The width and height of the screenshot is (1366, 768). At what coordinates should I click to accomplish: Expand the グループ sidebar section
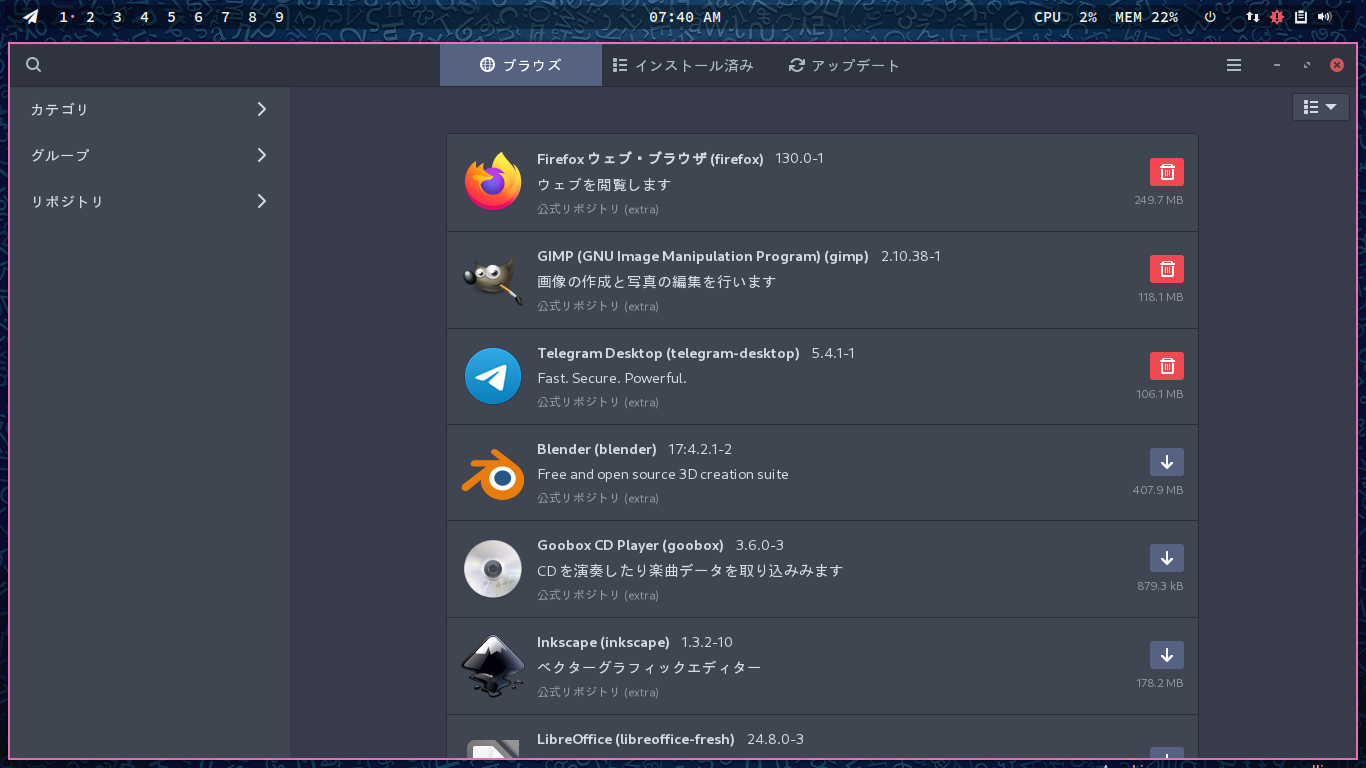(150, 155)
